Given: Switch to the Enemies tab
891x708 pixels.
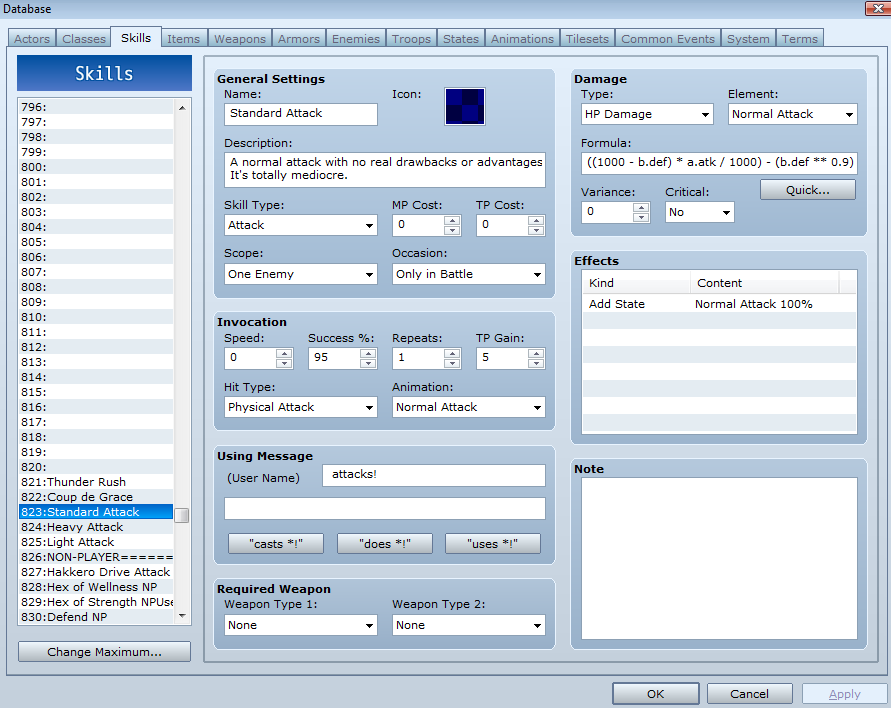Looking at the screenshot, I should tap(356, 39).
